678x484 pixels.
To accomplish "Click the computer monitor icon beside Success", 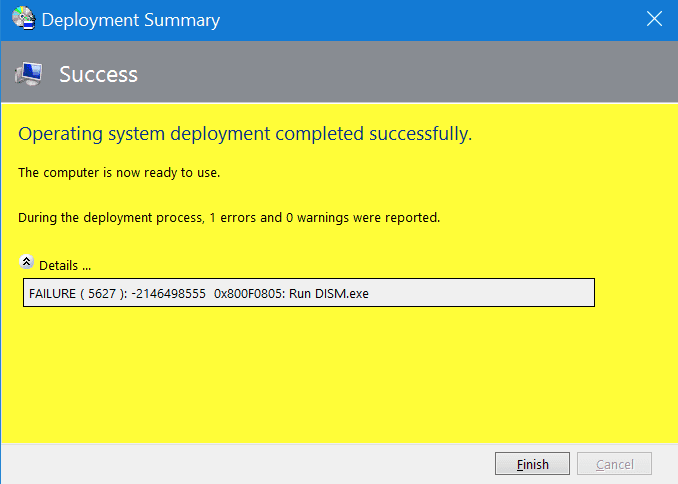I will tap(28, 74).
